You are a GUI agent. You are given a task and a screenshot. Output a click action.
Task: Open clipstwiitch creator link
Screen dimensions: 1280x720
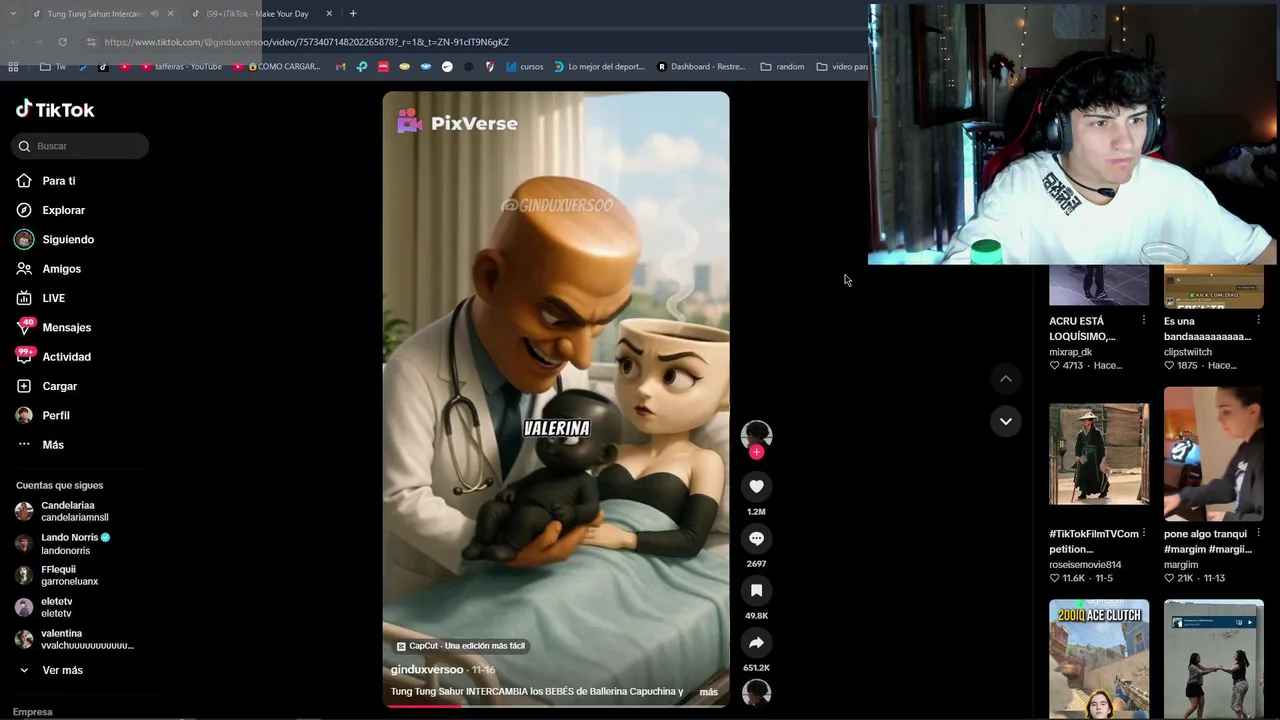(x=1188, y=352)
